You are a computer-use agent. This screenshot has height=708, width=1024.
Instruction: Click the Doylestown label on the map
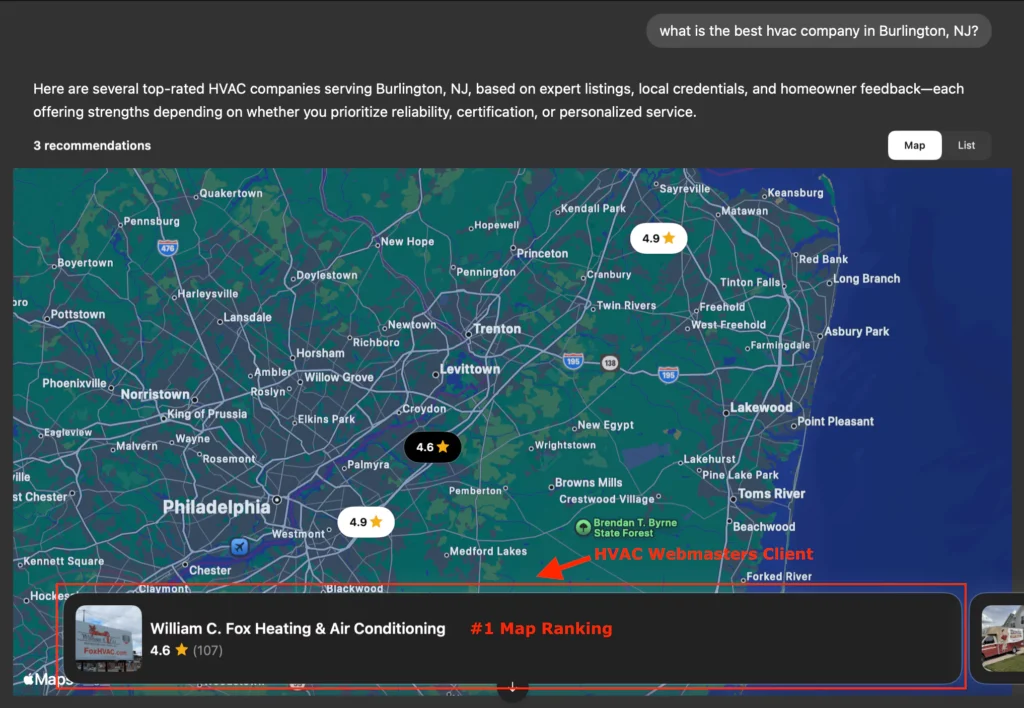coord(327,276)
